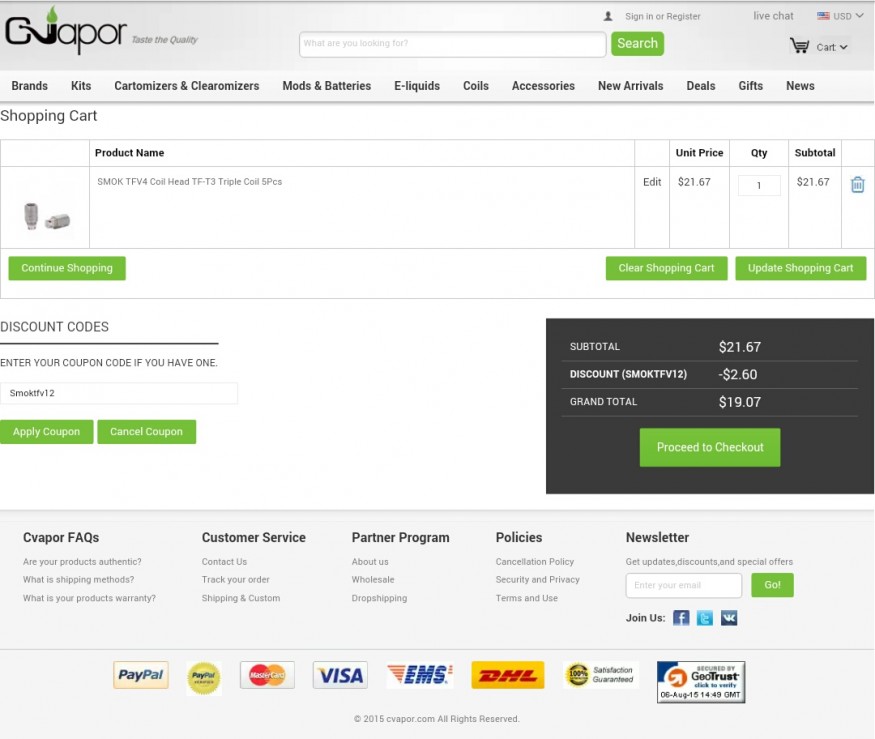The width and height of the screenshot is (875, 739).
Task: Open the Gifts menu
Action: [x=751, y=86]
